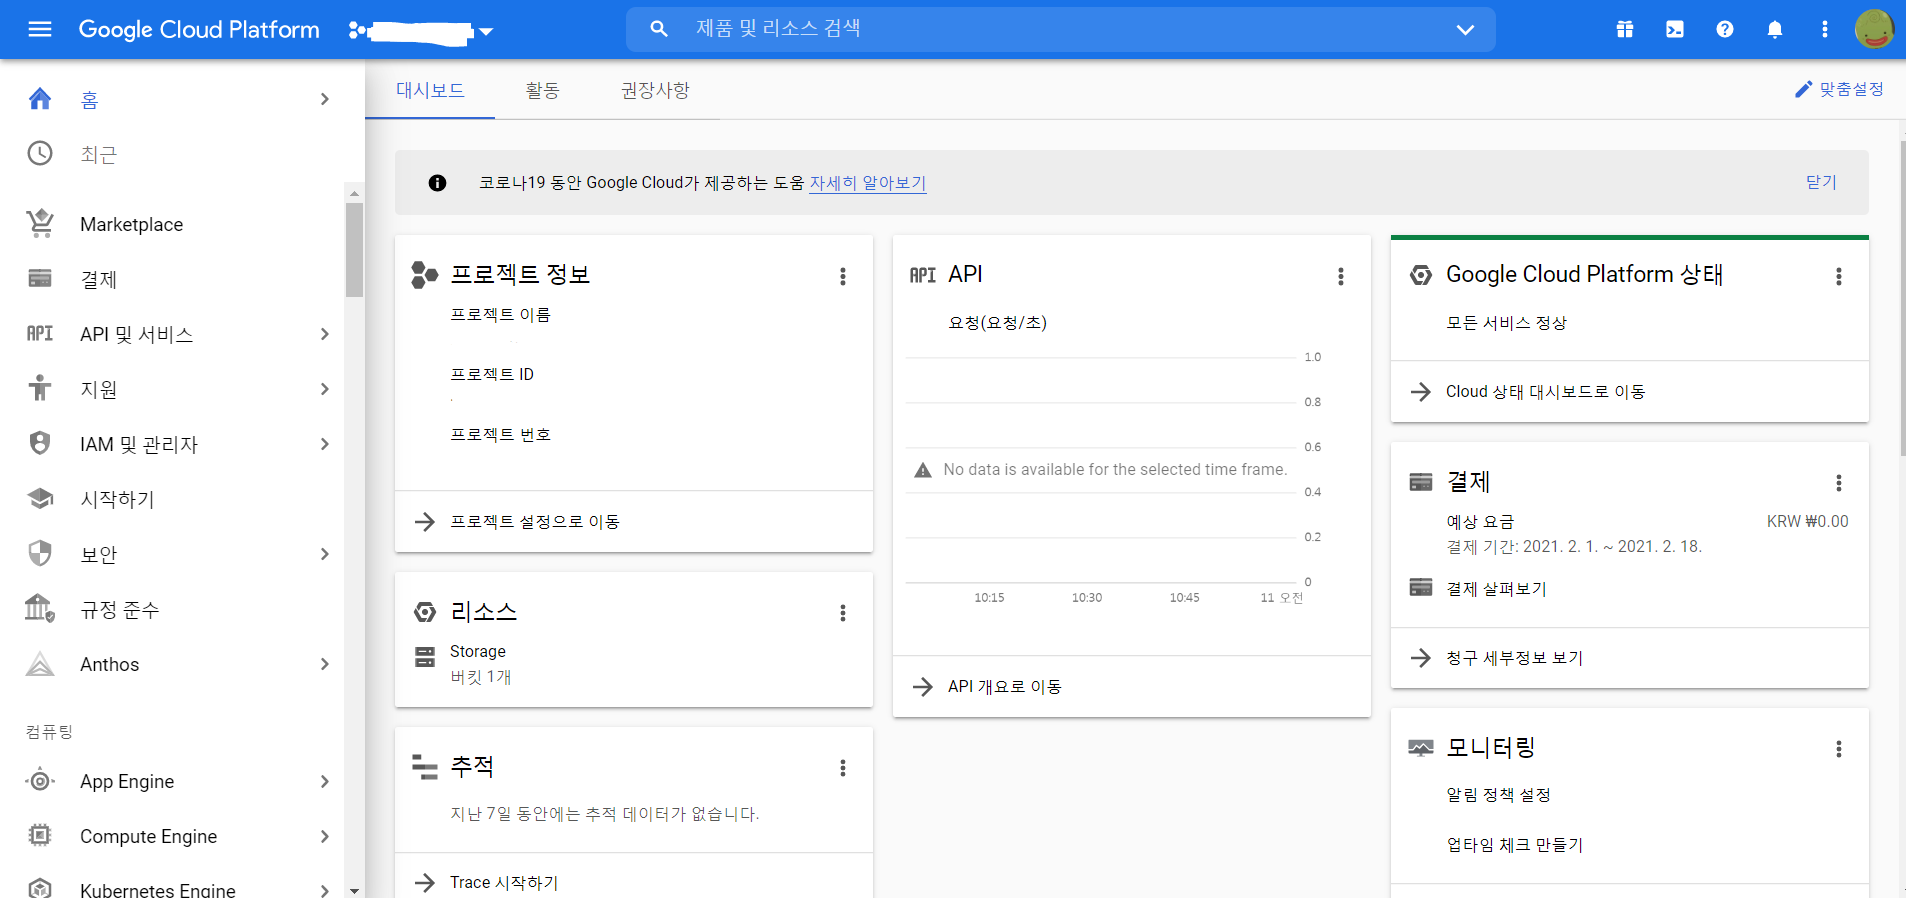Click the compliance building icon
The height and width of the screenshot is (898, 1906).
pos(40,607)
